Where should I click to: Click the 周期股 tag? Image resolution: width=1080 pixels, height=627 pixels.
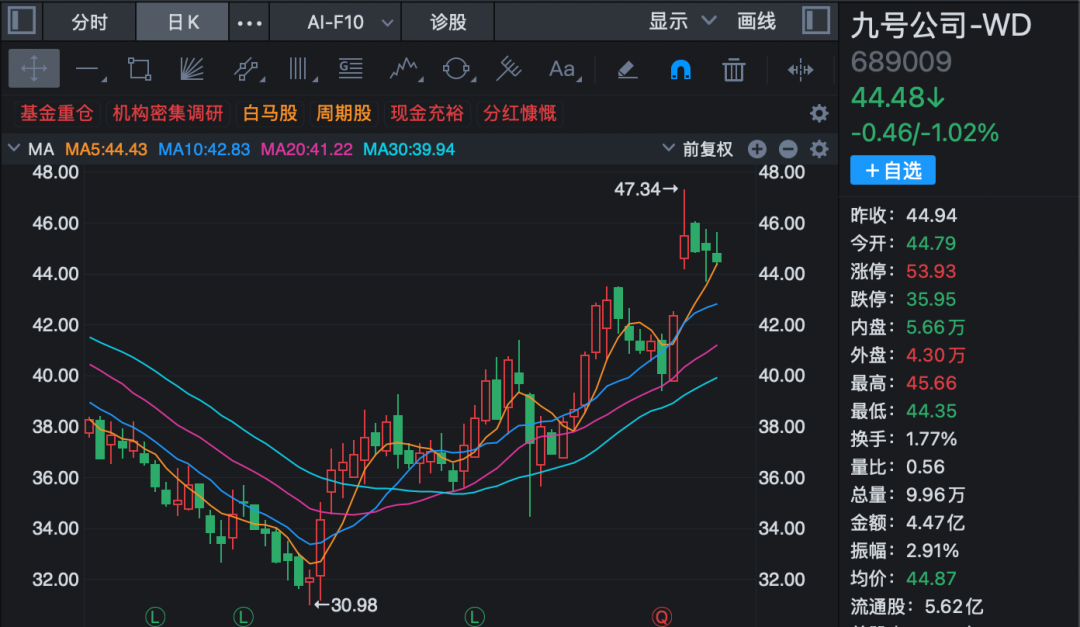344,113
